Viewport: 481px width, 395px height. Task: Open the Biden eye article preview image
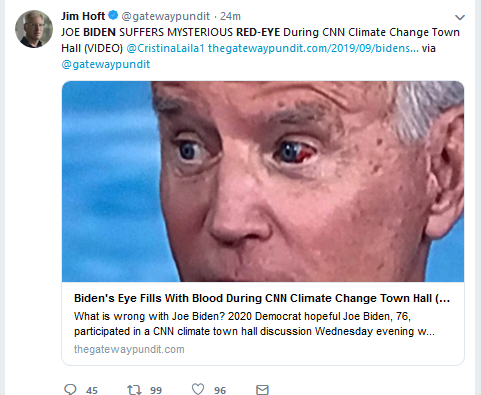[x=263, y=181]
